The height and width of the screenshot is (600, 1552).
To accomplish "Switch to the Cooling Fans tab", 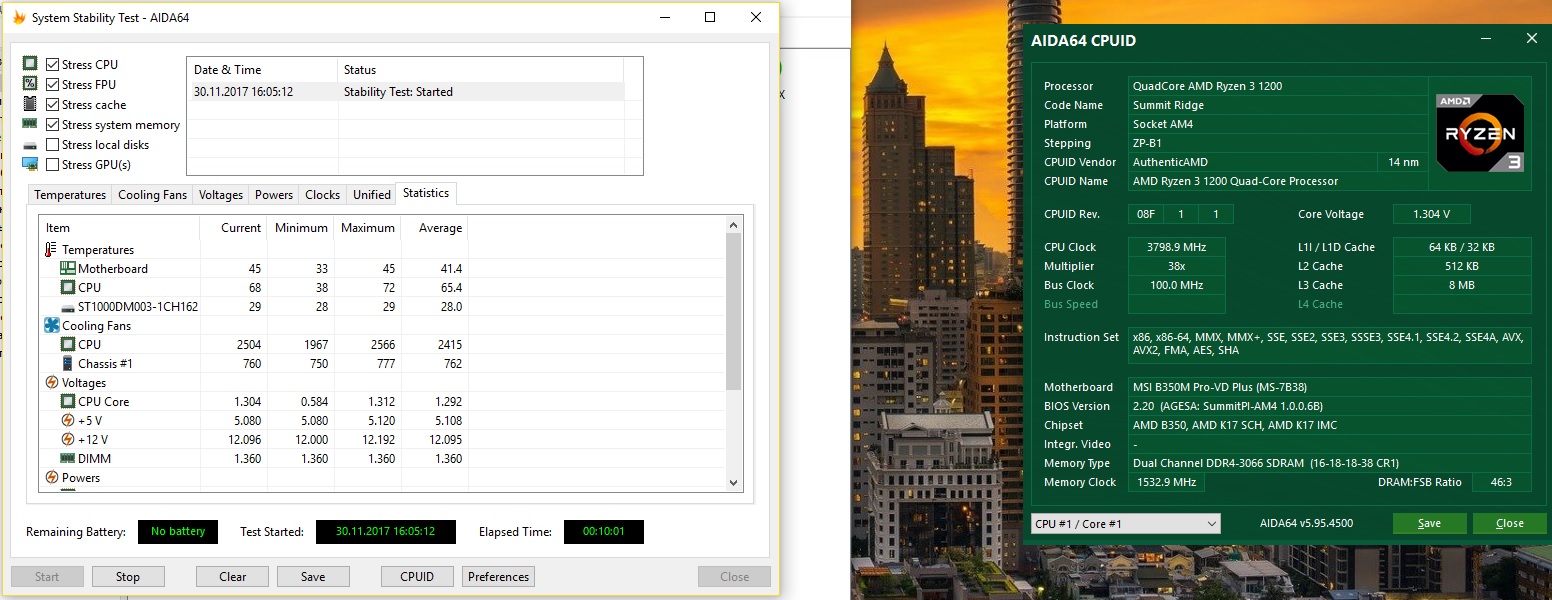I will click(152, 195).
